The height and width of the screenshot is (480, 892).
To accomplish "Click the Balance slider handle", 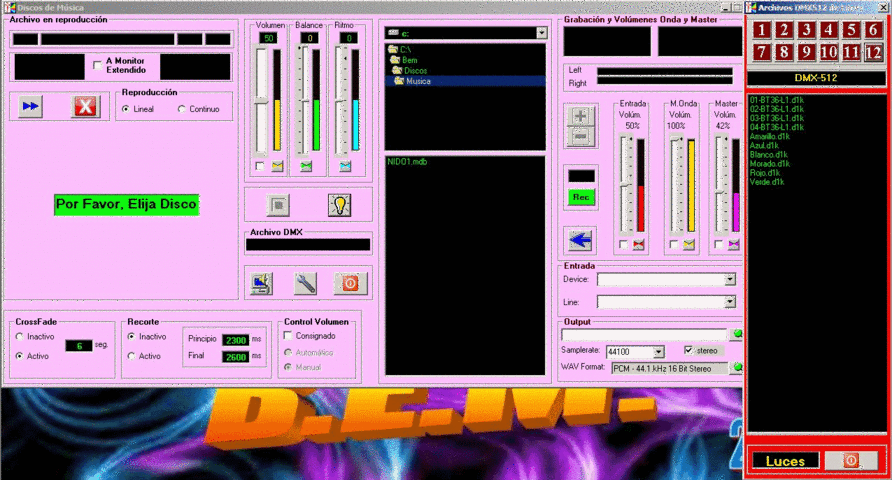I will point(304,101).
